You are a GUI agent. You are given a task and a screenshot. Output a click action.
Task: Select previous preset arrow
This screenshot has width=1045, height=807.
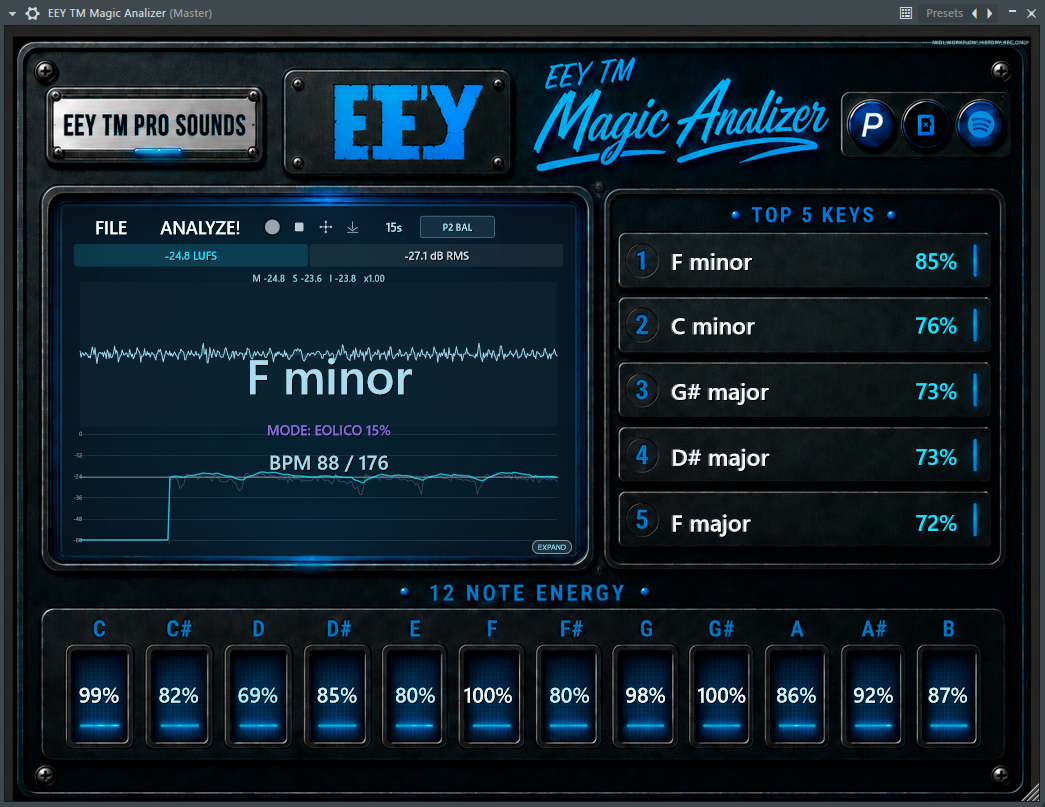(974, 13)
